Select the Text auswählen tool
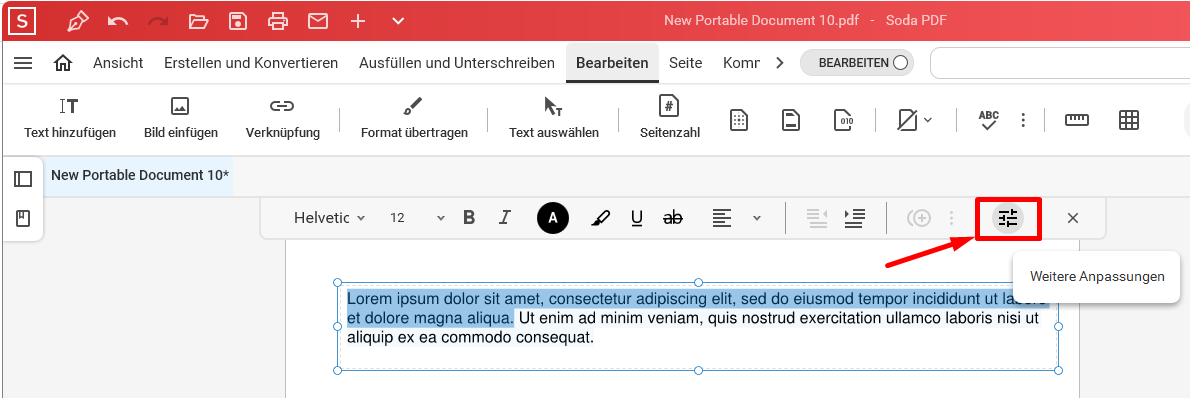Viewport: 1190px width, 398px height. pos(553,118)
